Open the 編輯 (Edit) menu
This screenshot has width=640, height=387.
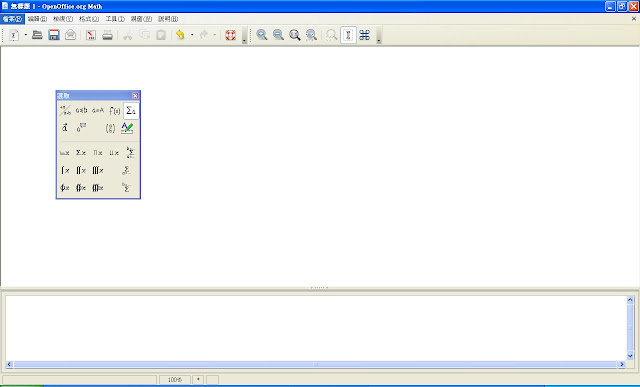[x=37, y=19]
